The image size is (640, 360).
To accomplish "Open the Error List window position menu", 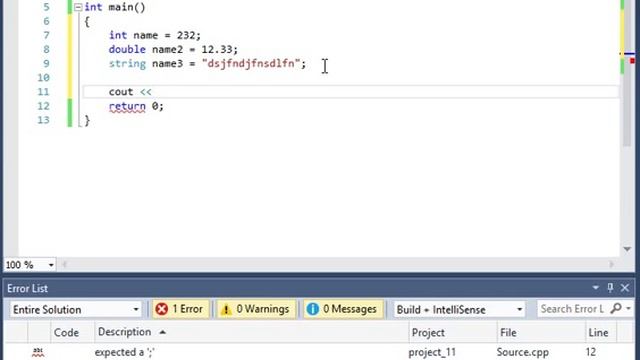I will (x=596, y=288).
